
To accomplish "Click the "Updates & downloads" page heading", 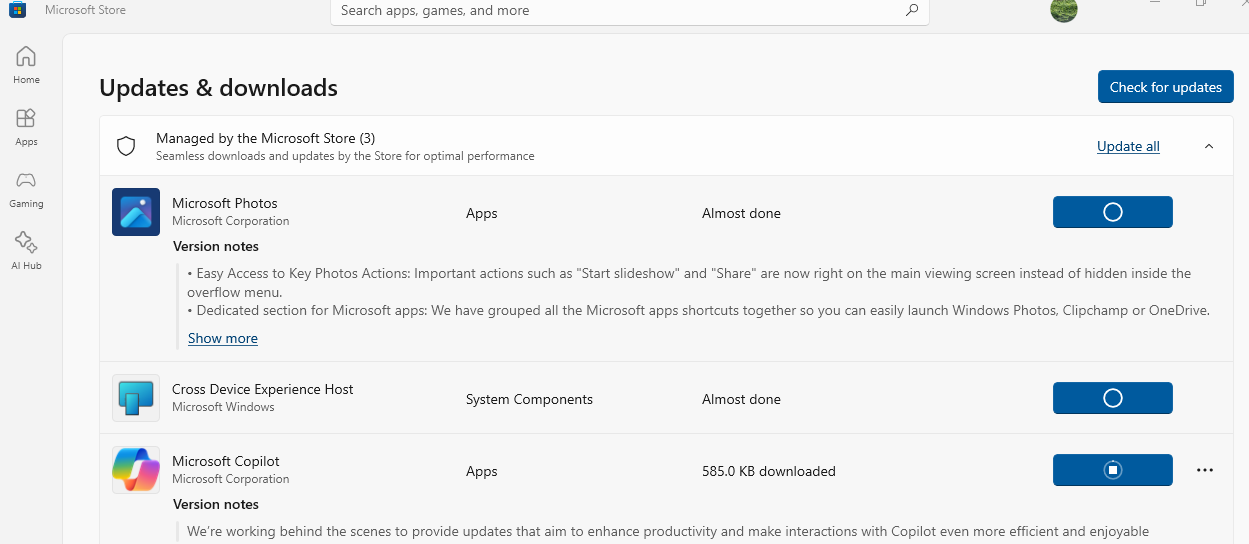I will [x=218, y=88].
